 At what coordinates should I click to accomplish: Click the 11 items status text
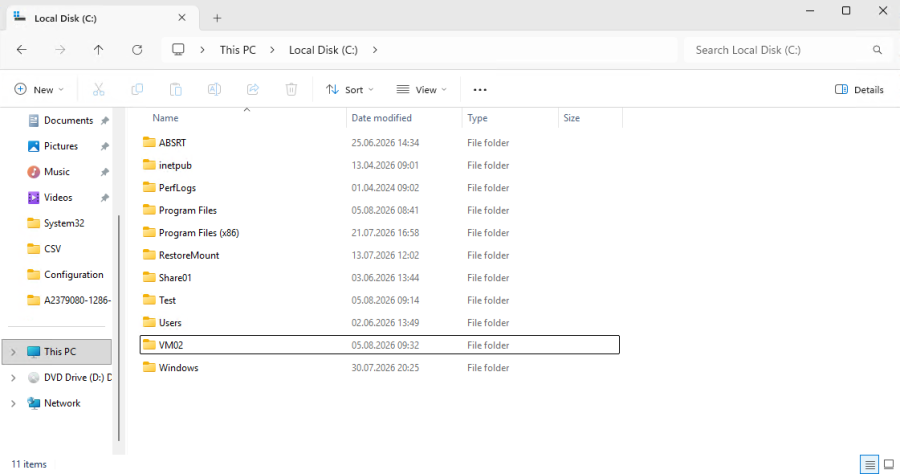click(29, 464)
